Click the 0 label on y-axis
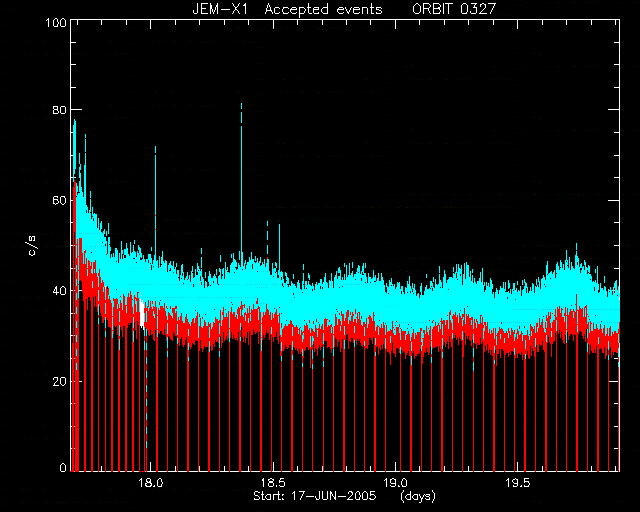 point(63,467)
